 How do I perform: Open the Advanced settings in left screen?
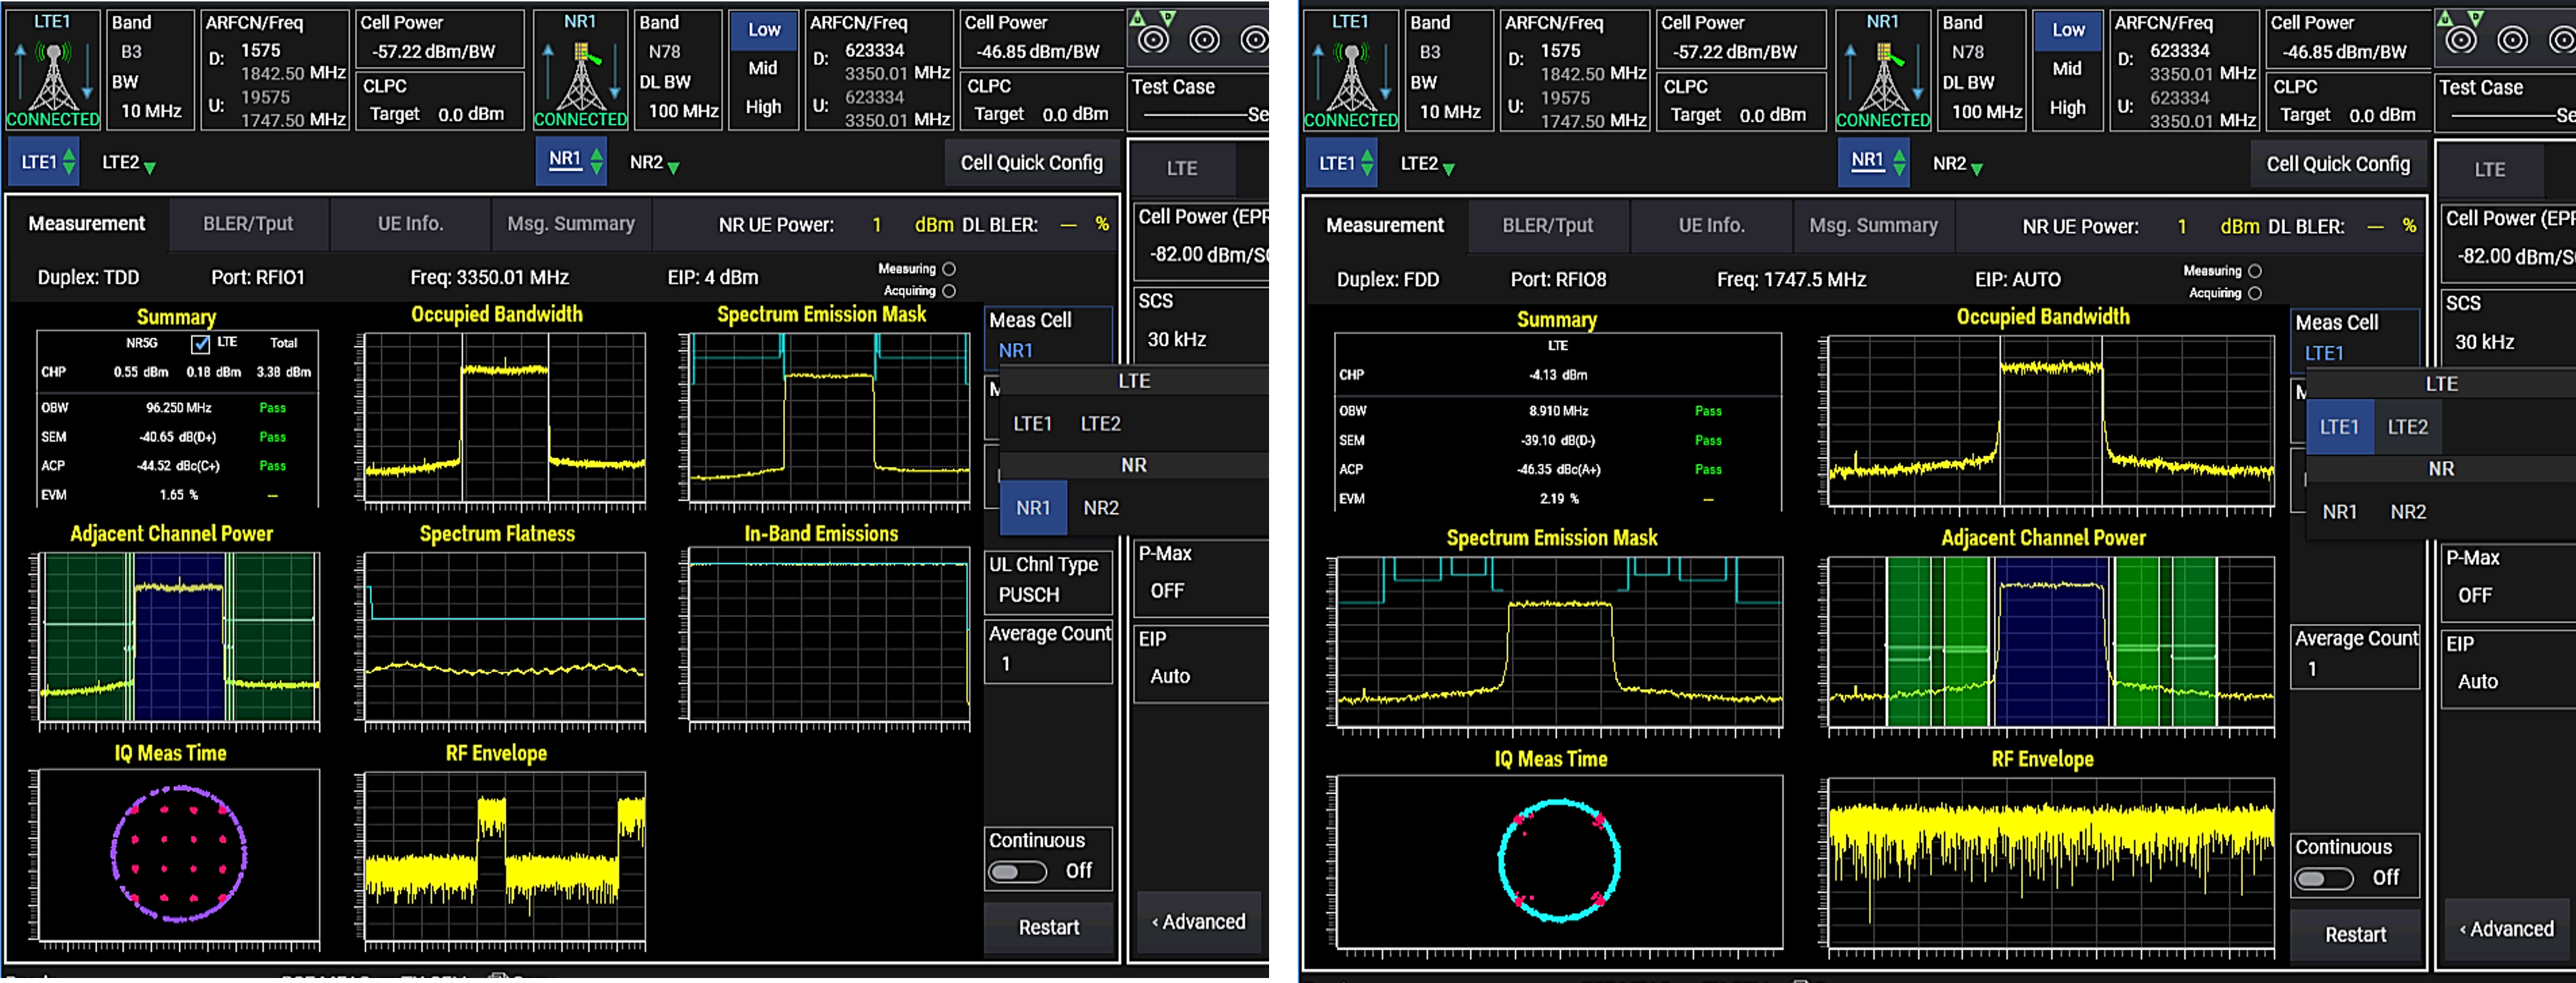pyautogui.click(x=1198, y=923)
